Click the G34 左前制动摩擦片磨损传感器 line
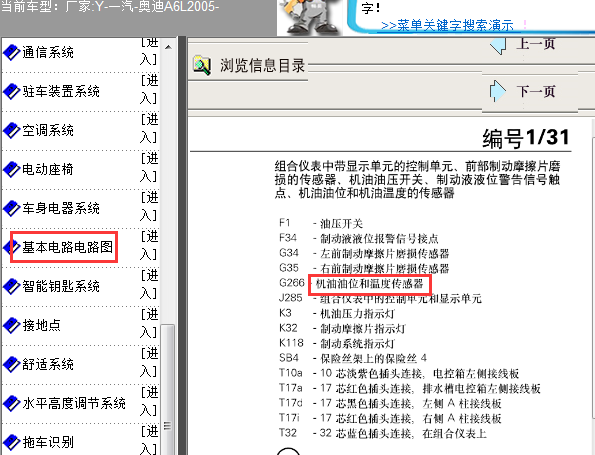This screenshot has height=455, width=595. 364,253
